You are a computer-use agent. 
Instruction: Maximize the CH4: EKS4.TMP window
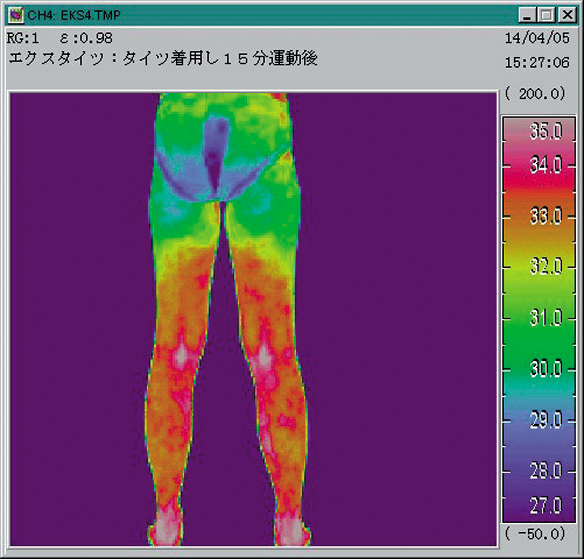coord(546,15)
